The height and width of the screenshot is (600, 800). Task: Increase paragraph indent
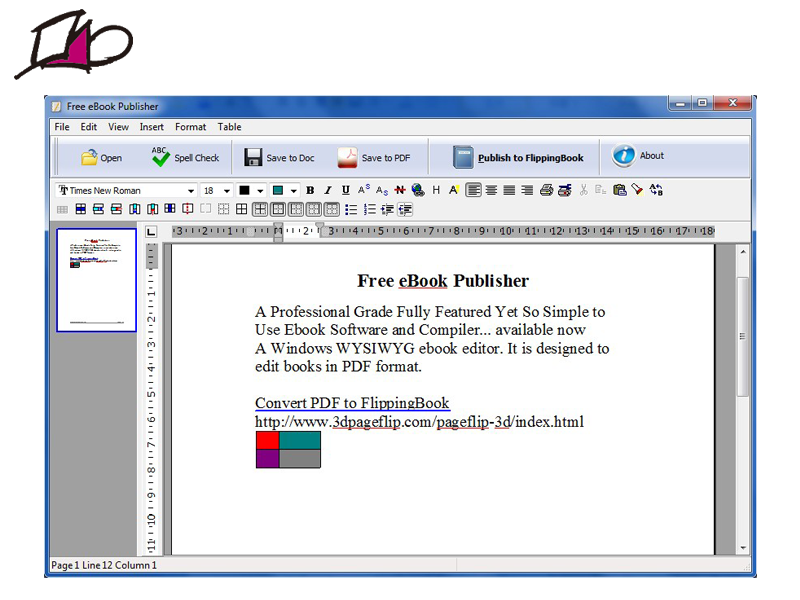[387, 209]
